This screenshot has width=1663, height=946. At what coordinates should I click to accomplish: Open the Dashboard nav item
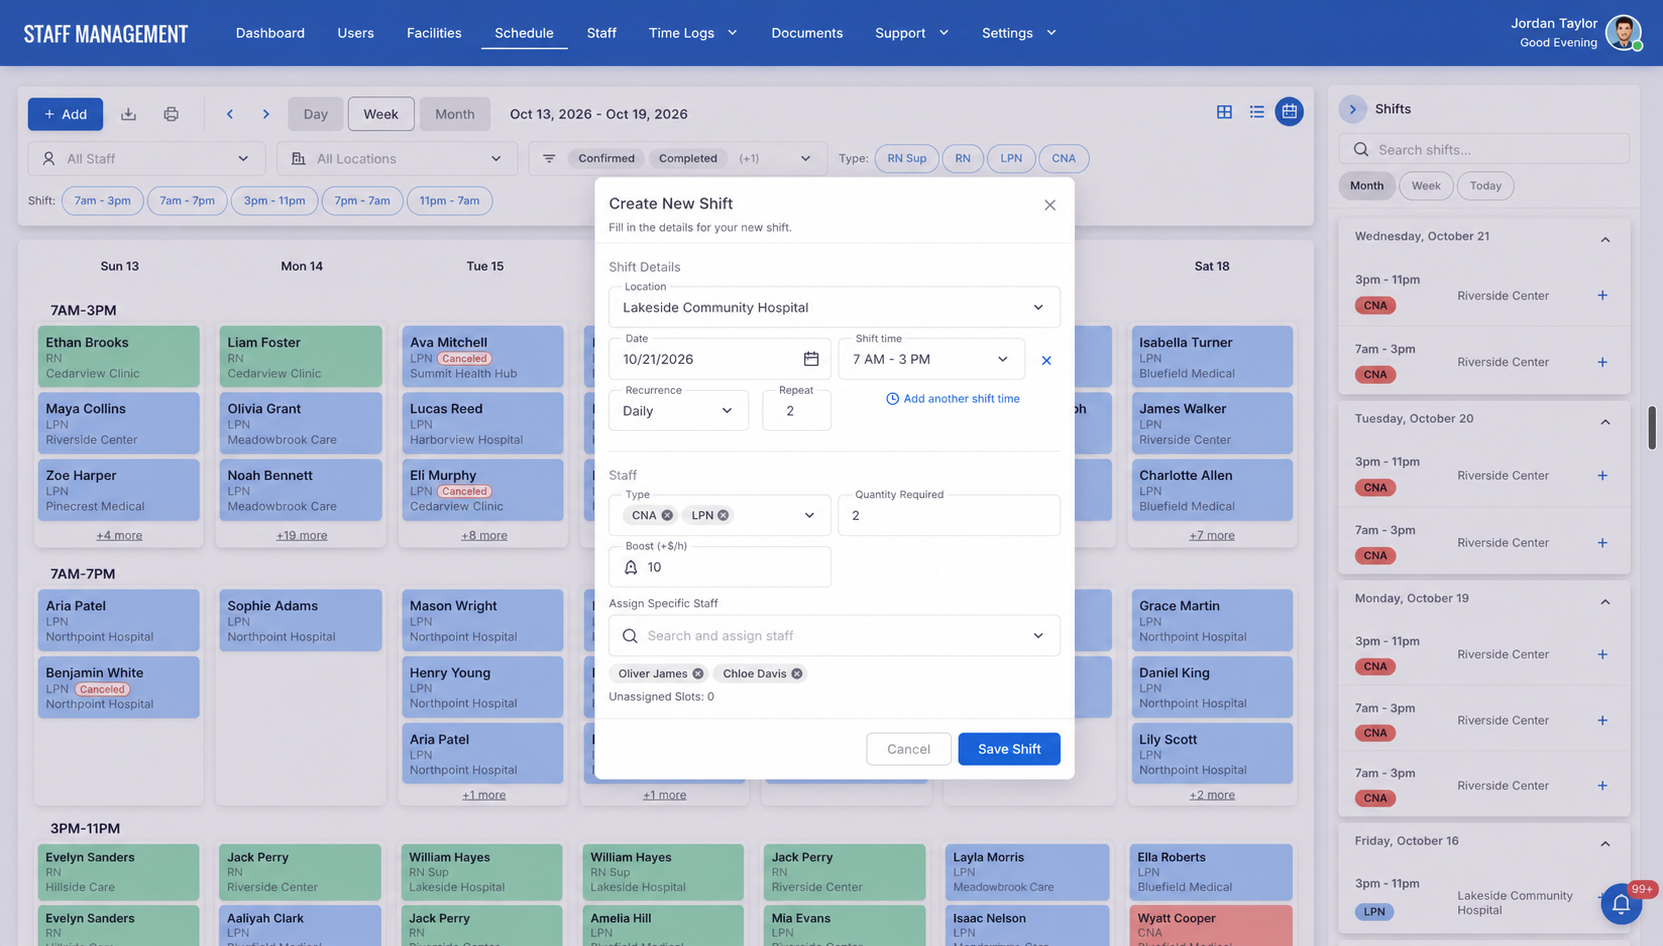point(270,33)
